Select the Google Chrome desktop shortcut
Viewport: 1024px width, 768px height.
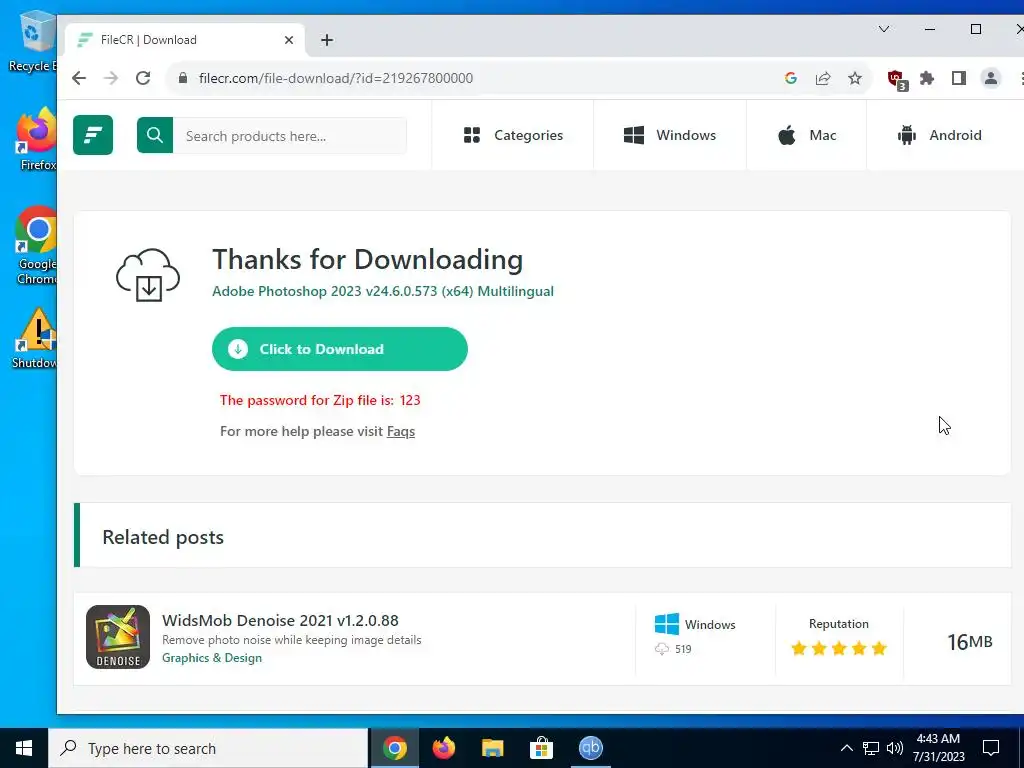click(37, 246)
